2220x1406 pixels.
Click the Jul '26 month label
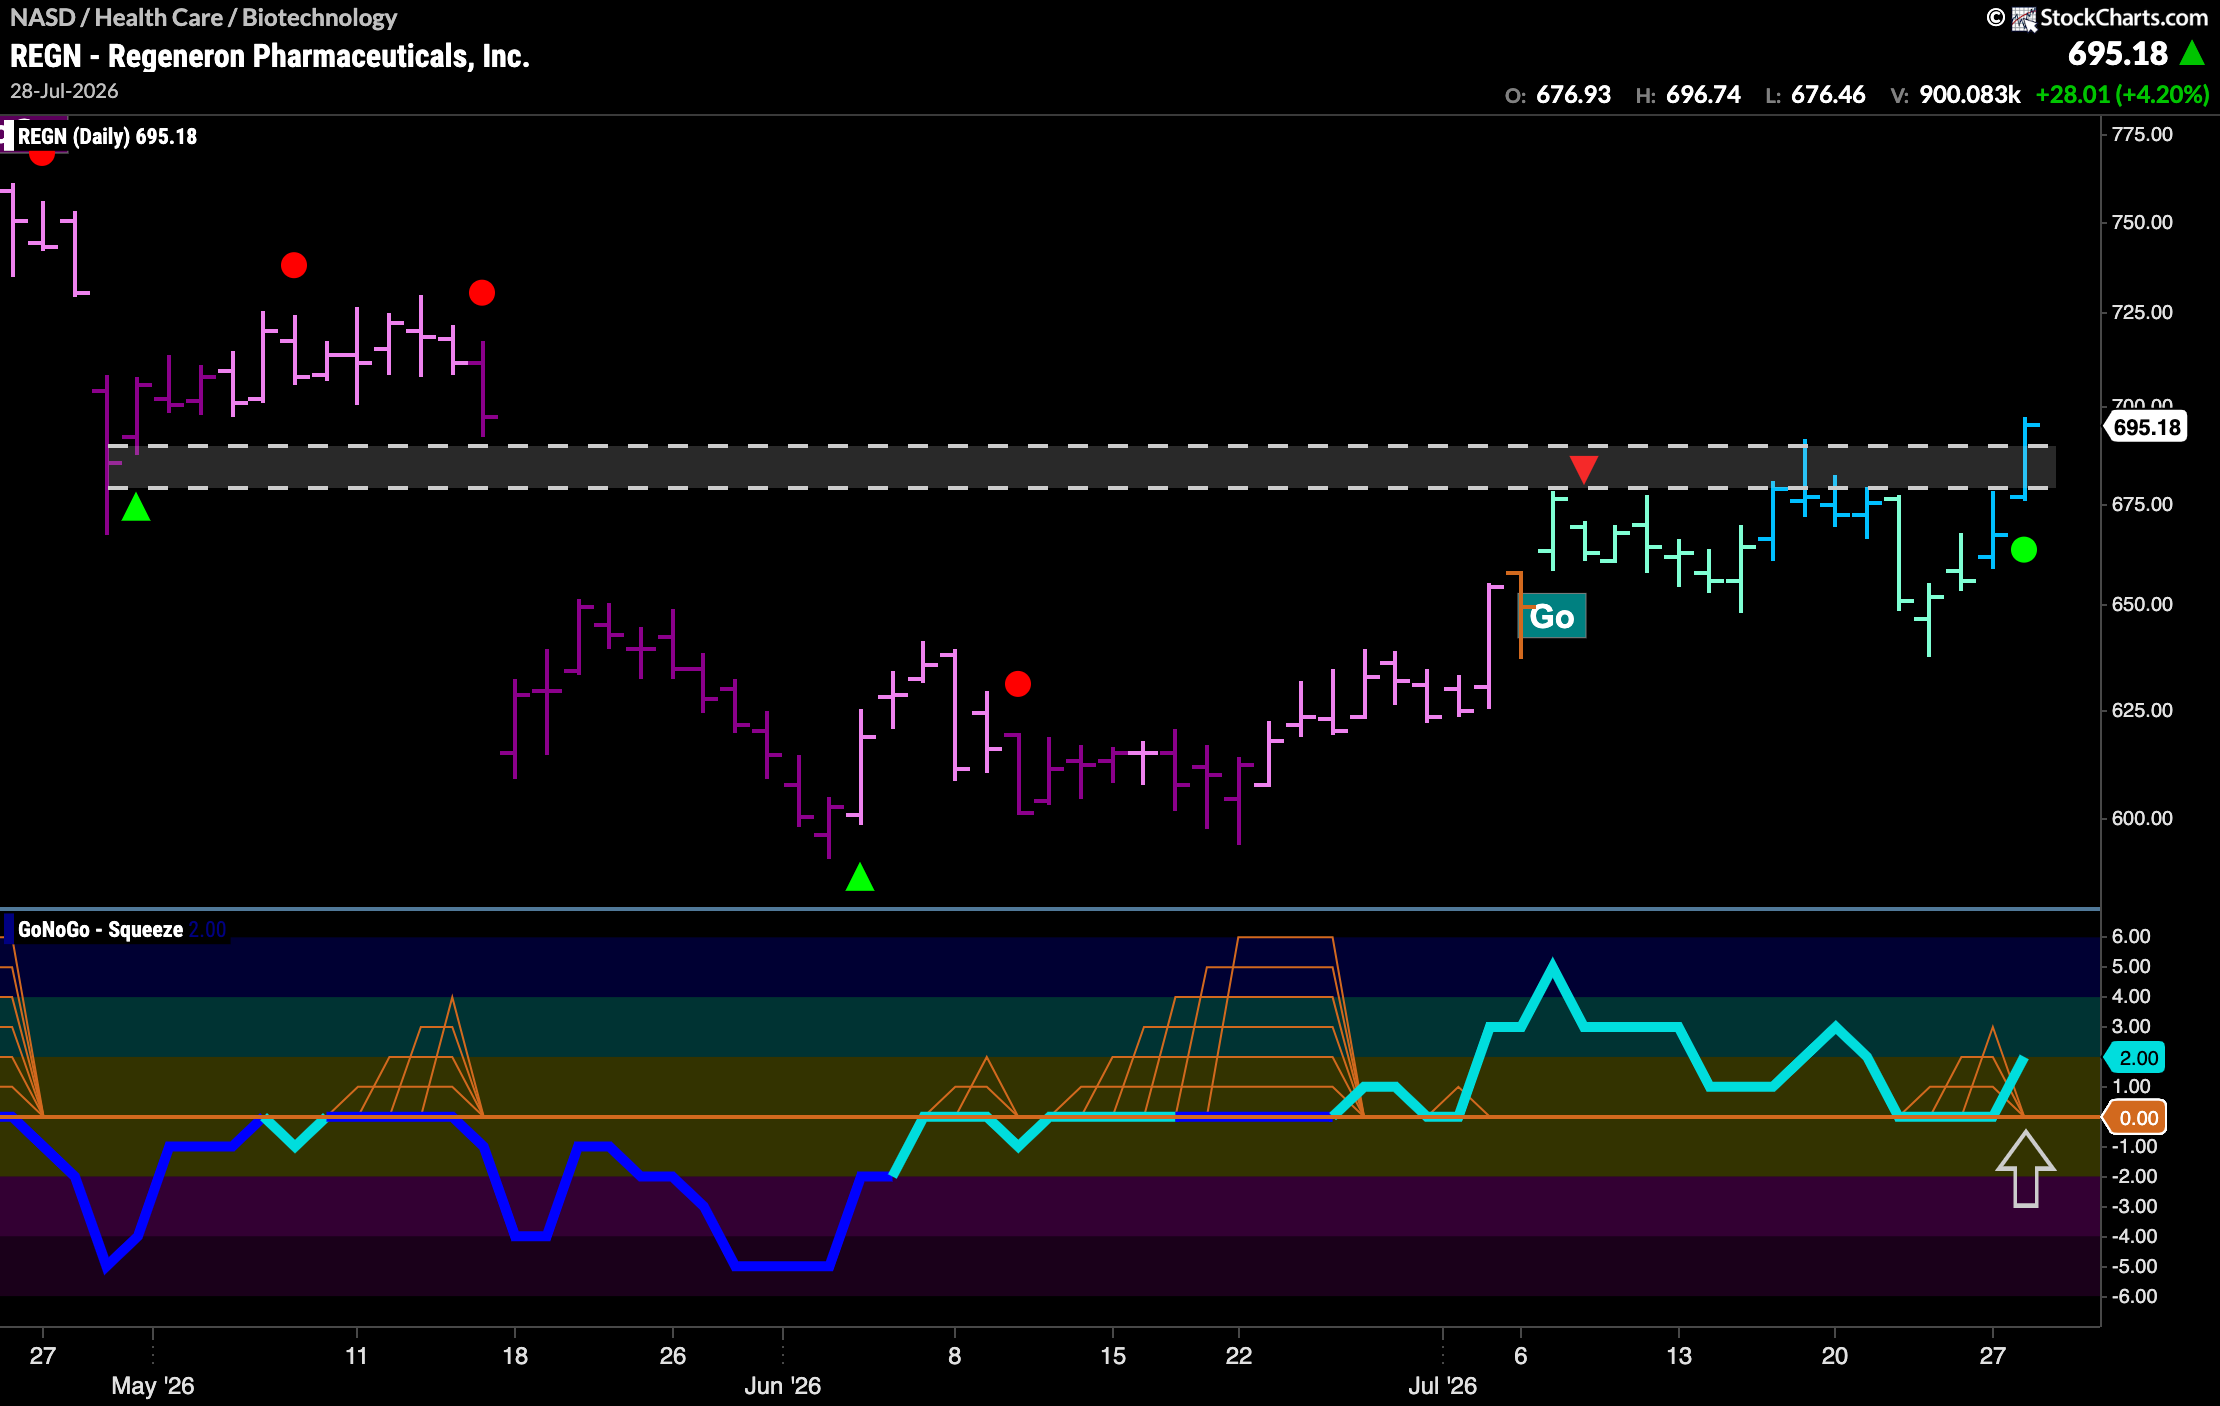1442,1386
